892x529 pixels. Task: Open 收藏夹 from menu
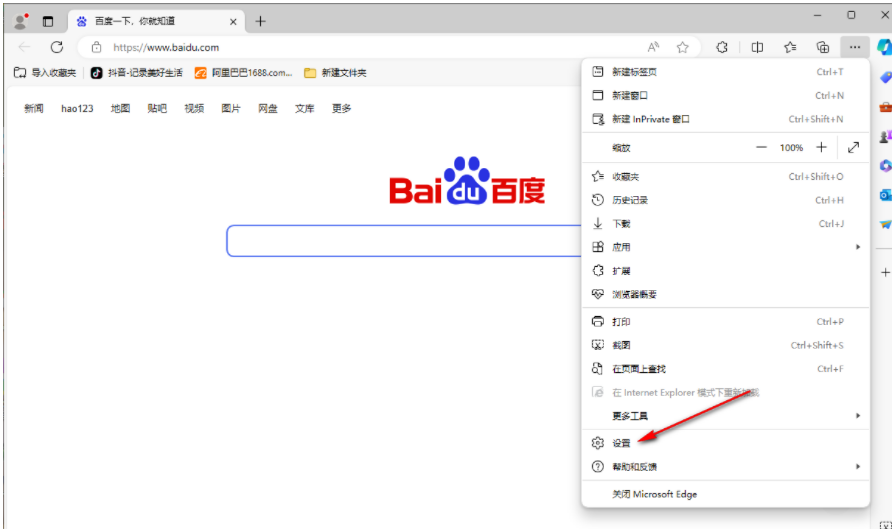point(725,177)
